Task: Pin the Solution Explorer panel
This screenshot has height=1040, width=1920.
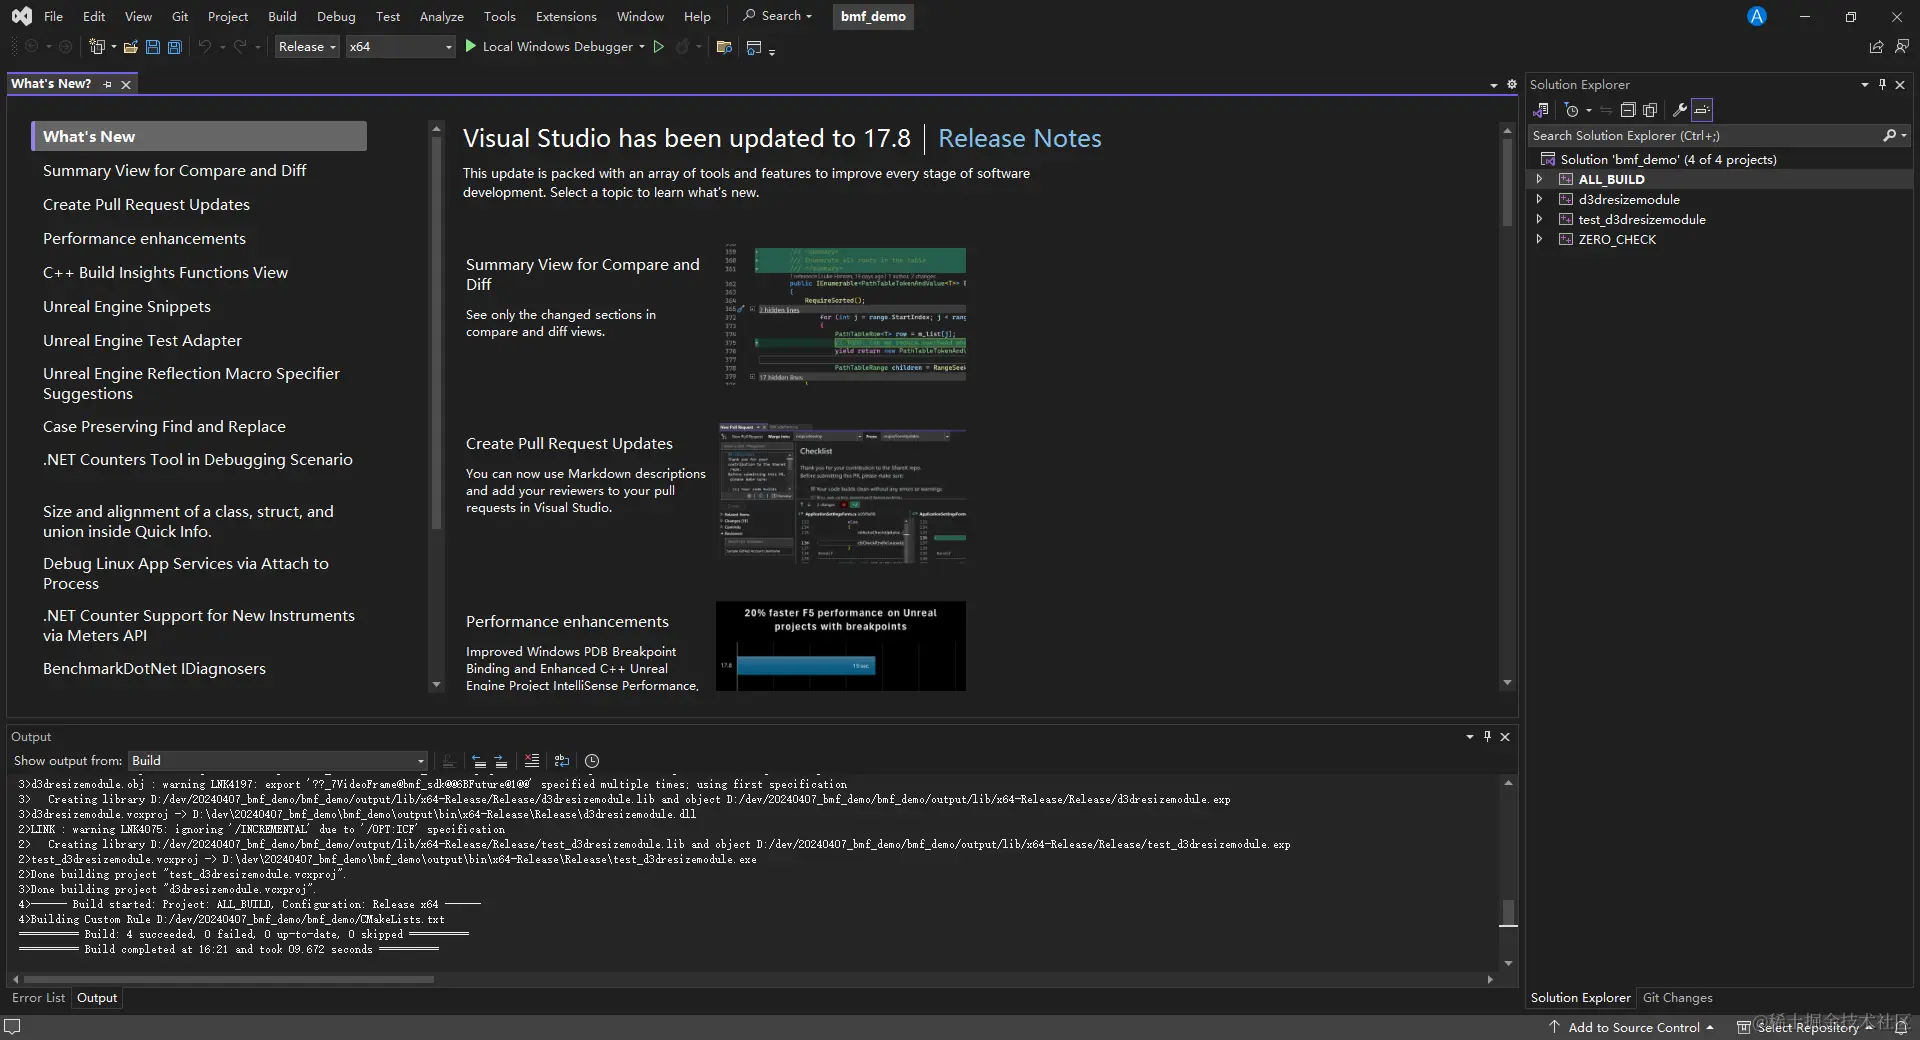Action: coord(1882,85)
